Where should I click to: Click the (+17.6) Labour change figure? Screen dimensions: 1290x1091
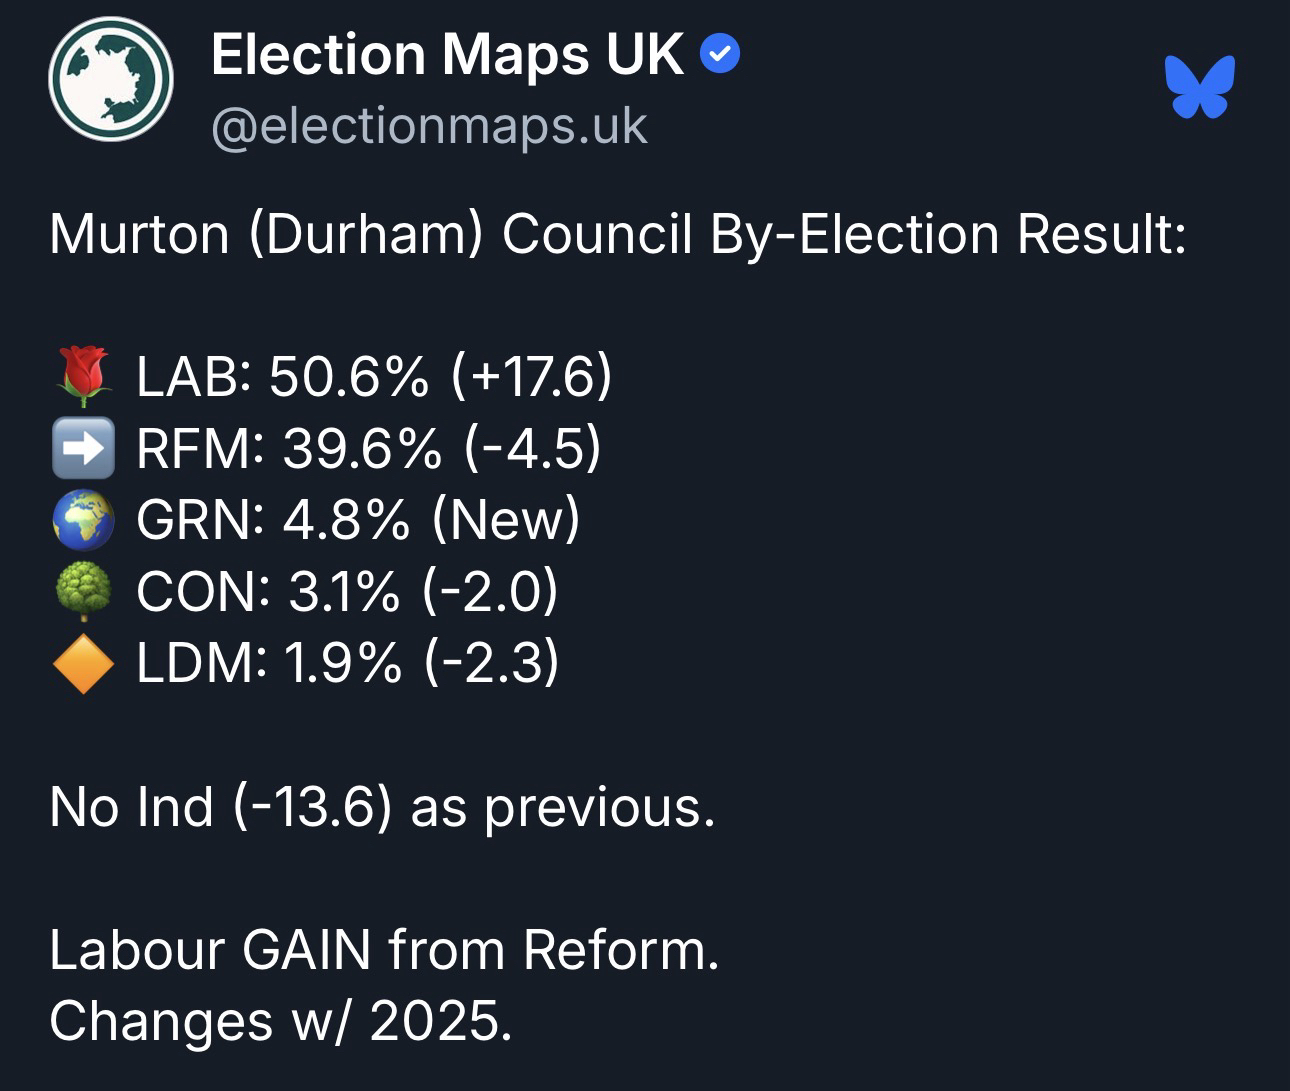(x=531, y=377)
